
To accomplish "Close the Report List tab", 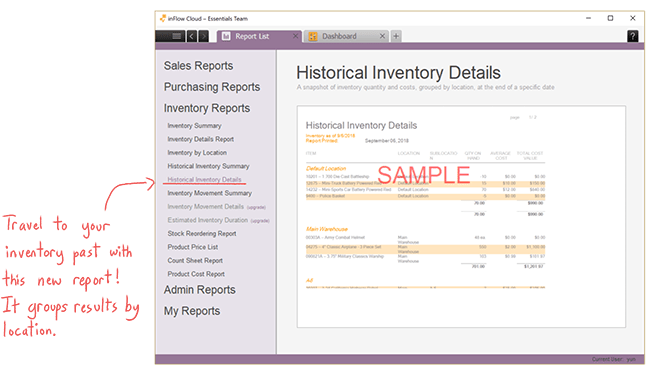I will (x=296, y=36).
